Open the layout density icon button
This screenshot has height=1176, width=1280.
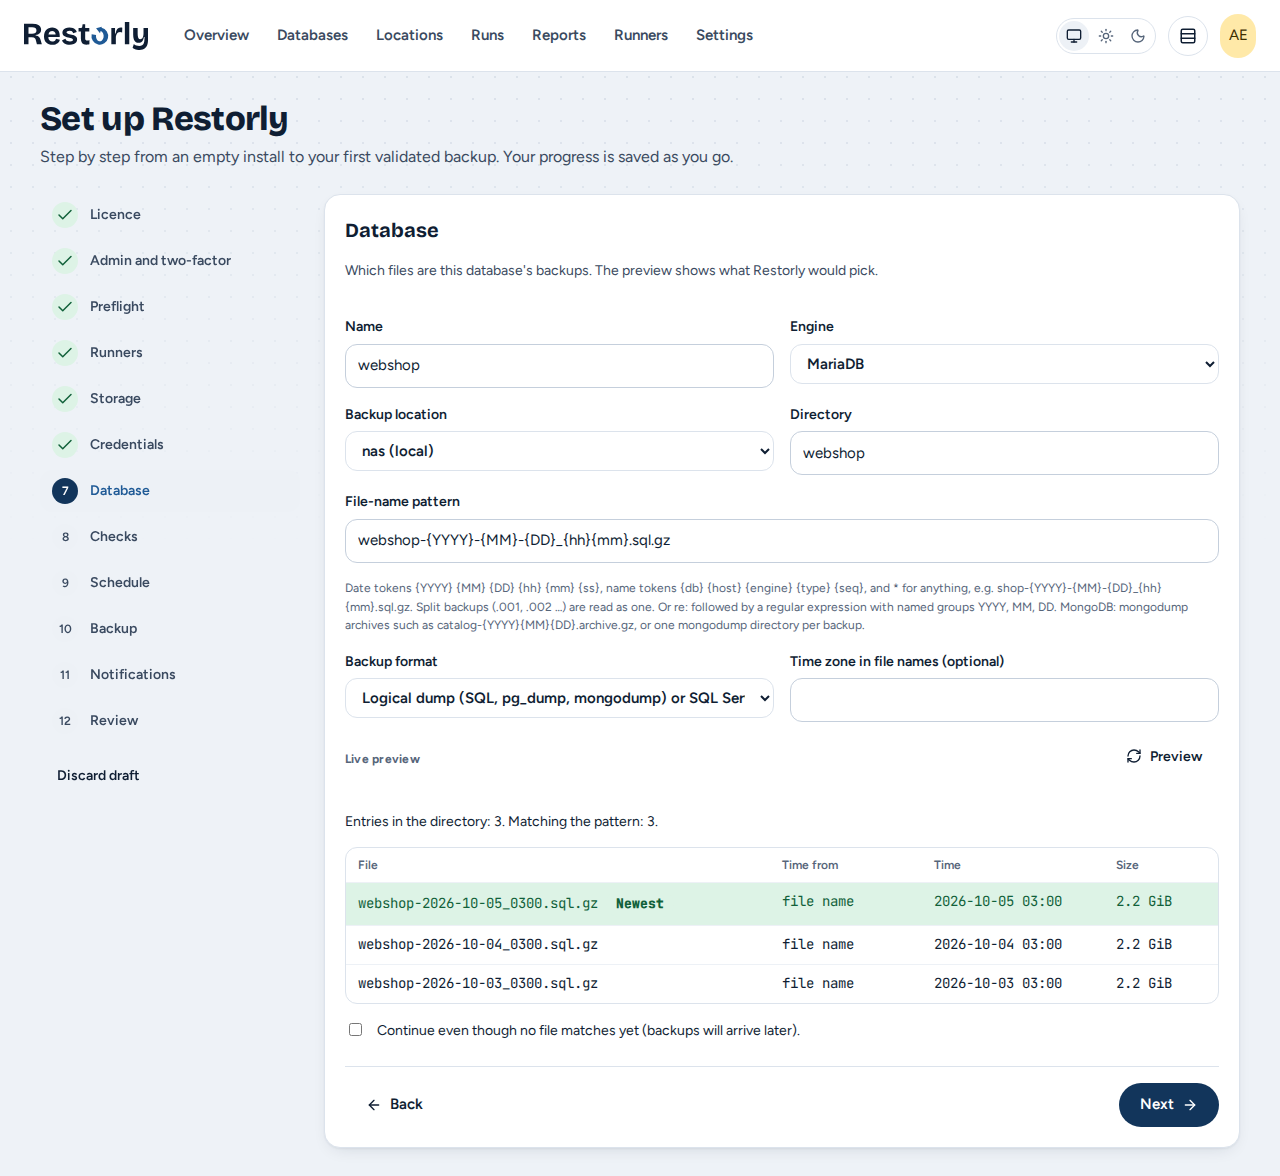click(x=1188, y=36)
